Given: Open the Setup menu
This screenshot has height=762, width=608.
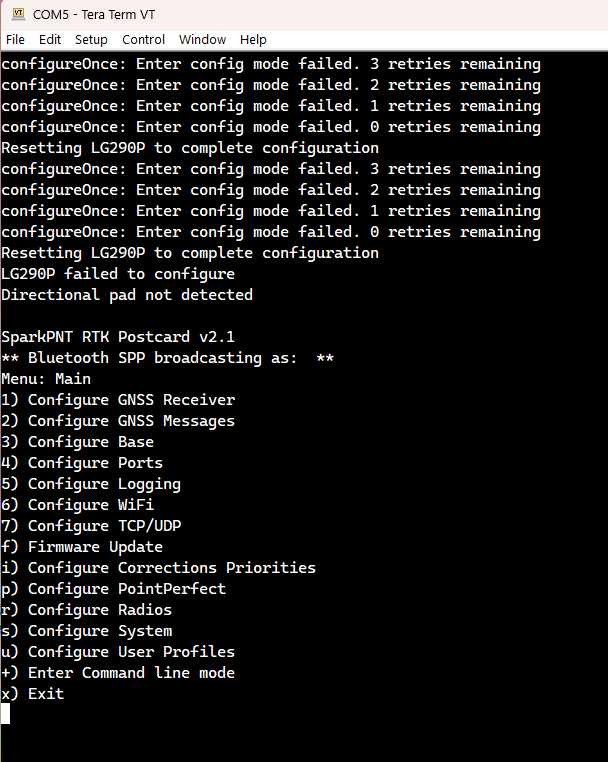Looking at the screenshot, I should pyautogui.click(x=91, y=39).
